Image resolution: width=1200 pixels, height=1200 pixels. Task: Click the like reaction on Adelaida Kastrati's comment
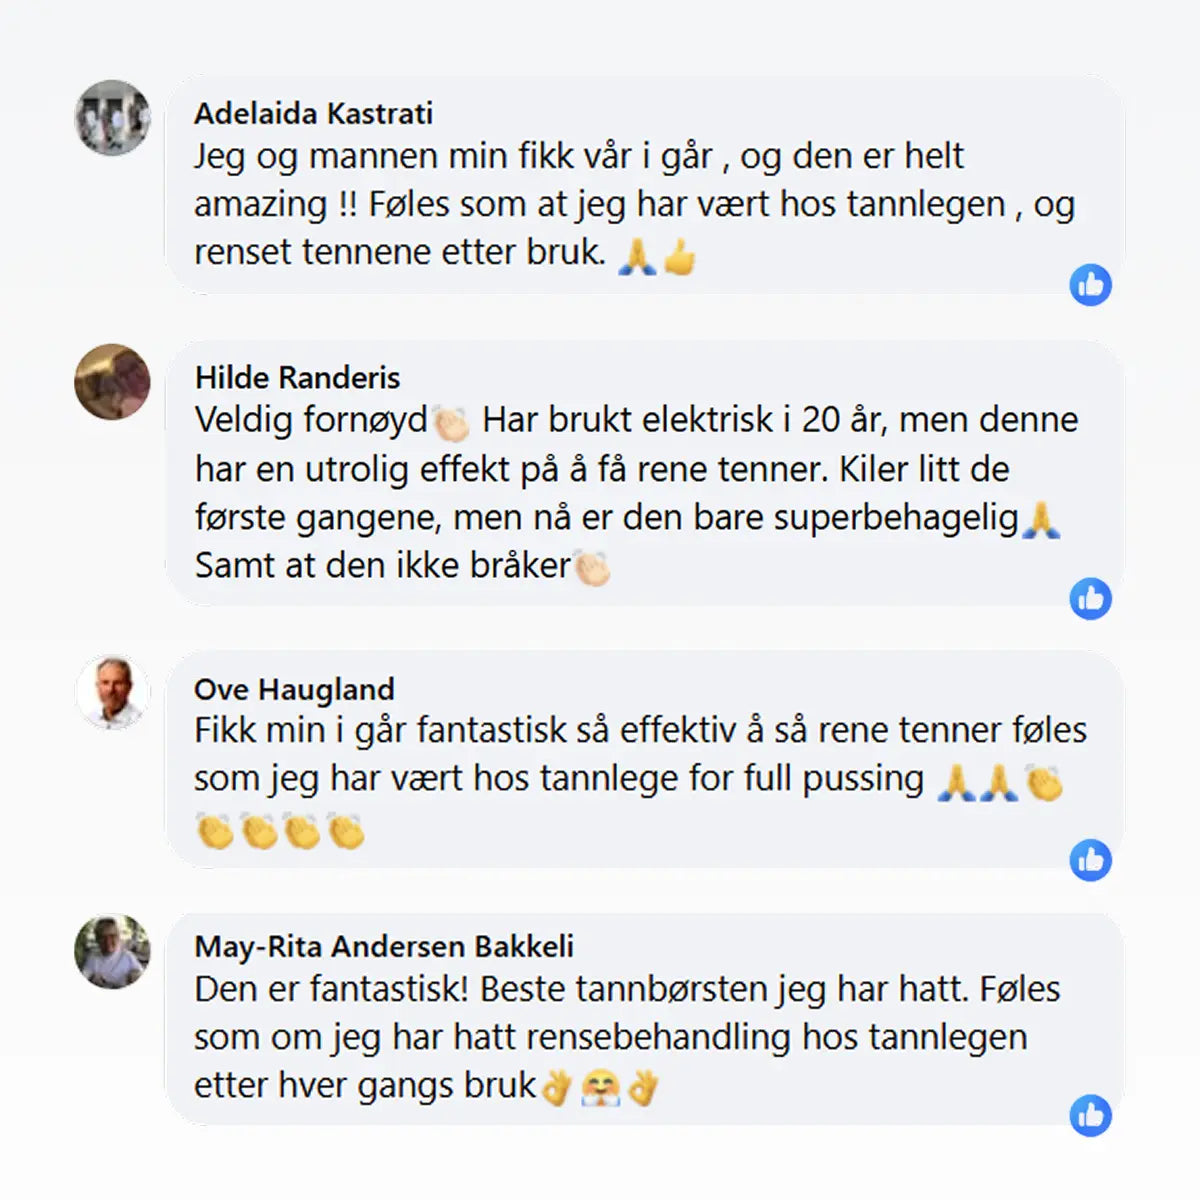(x=1093, y=284)
